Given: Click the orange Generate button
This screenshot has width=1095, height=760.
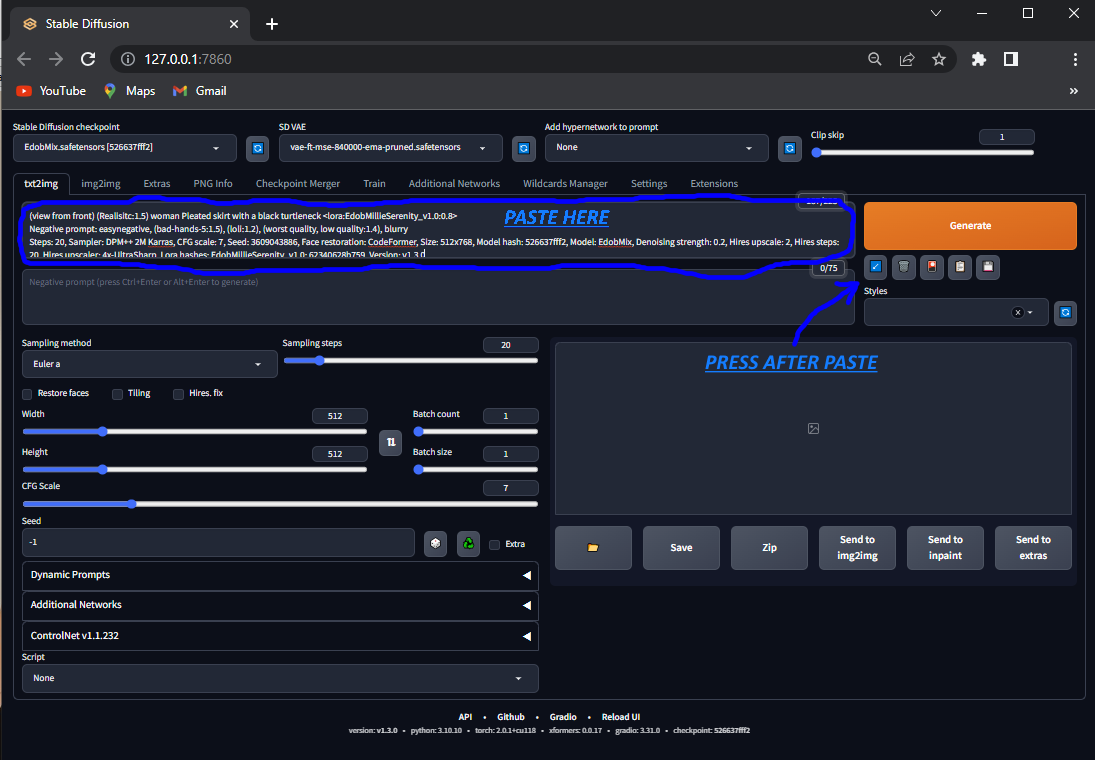Looking at the screenshot, I should click(970, 226).
